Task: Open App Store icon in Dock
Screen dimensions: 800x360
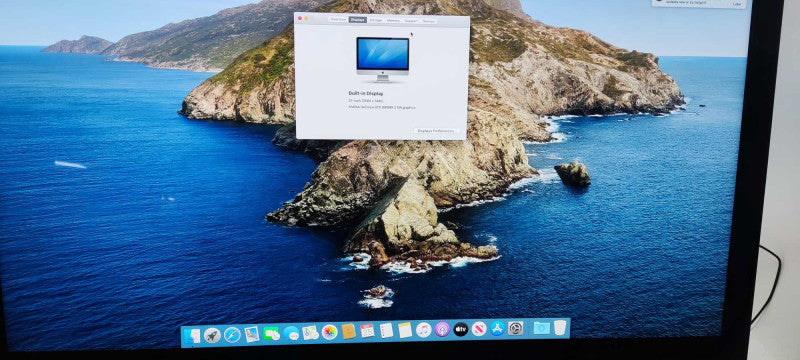Action: tap(497, 328)
